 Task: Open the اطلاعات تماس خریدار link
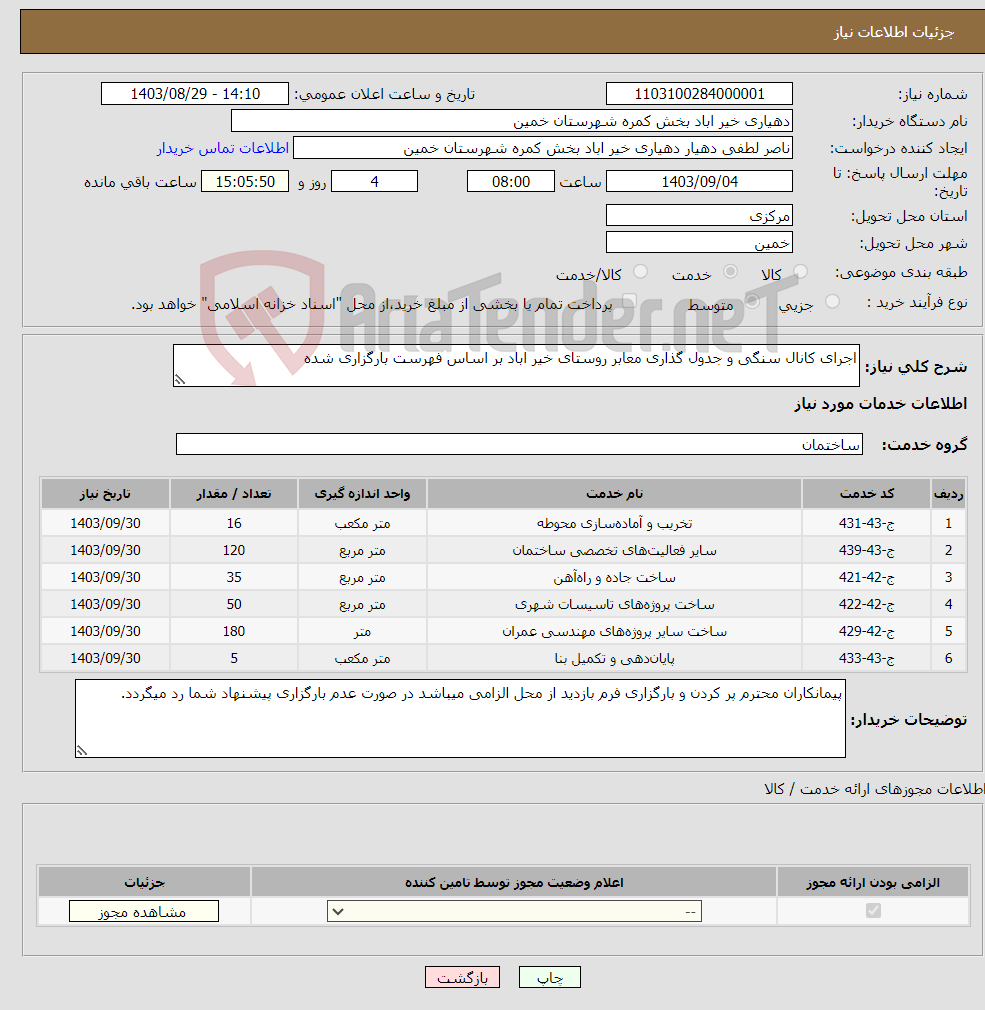pos(222,148)
